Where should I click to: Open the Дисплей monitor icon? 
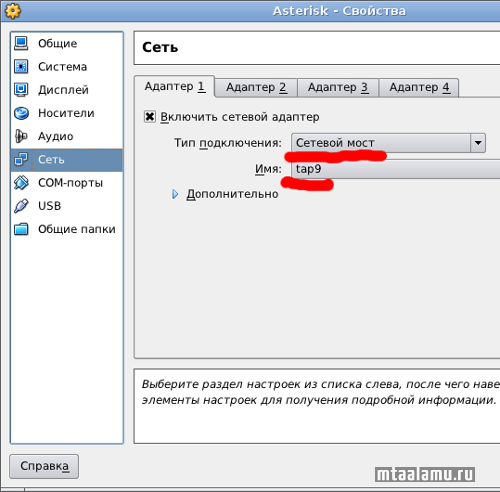coord(21,90)
